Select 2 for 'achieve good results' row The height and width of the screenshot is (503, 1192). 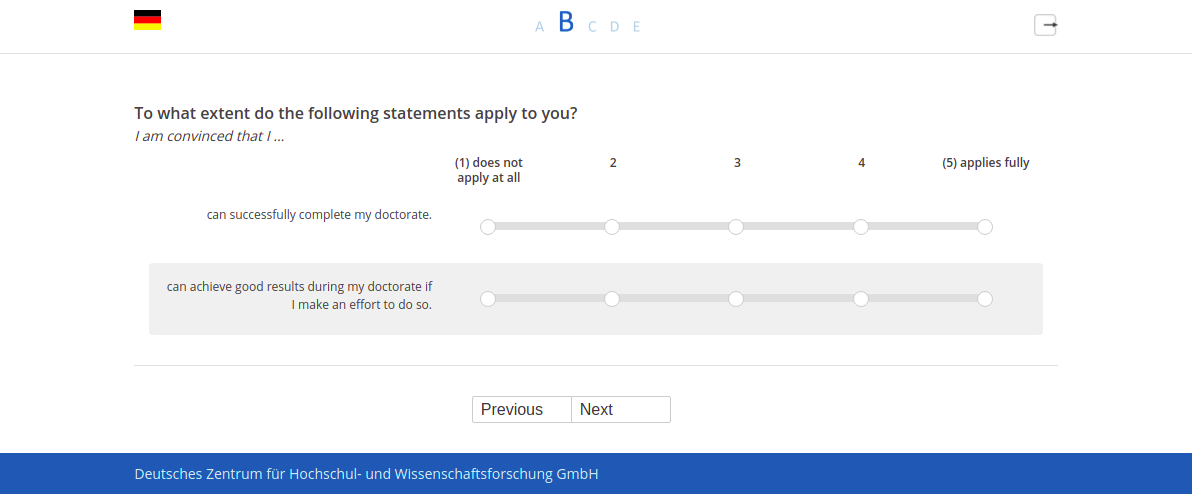[x=612, y=299]
